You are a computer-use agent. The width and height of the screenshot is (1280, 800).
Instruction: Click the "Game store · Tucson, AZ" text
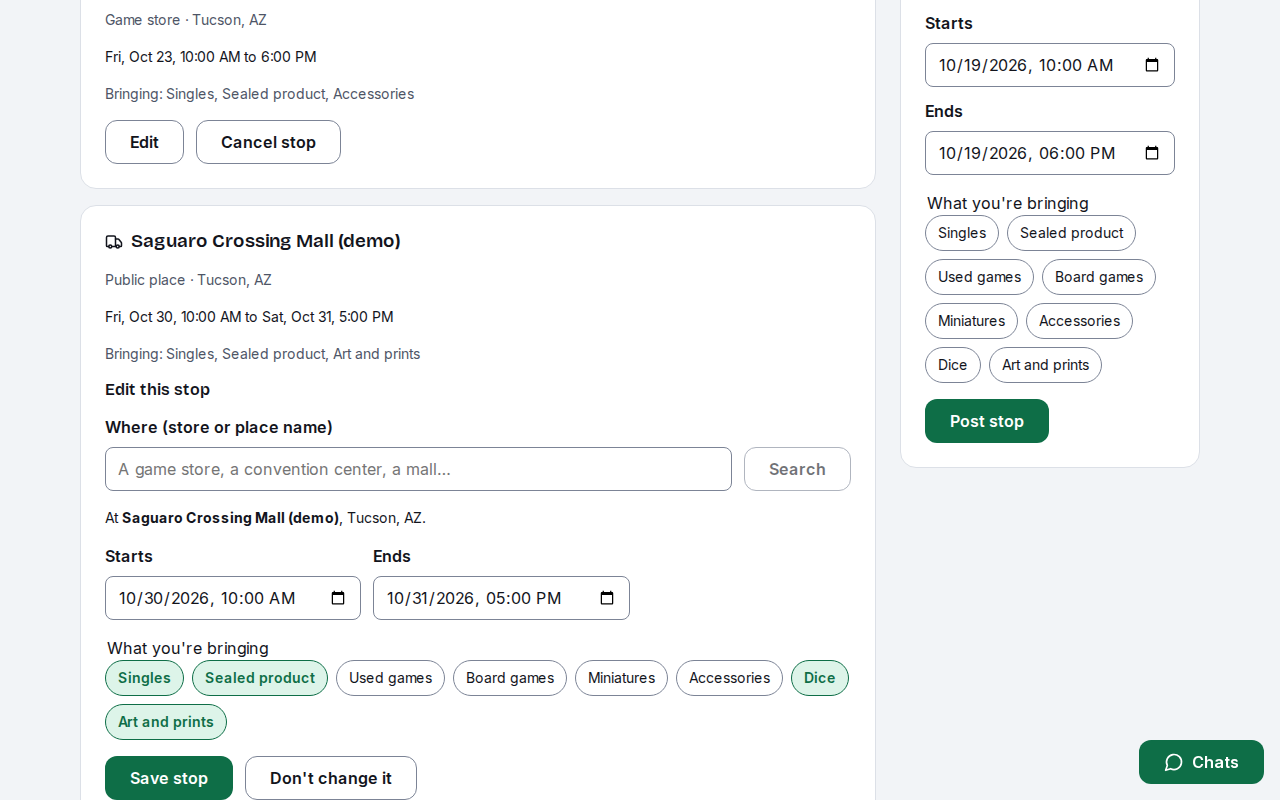click(x=186, y=20)
